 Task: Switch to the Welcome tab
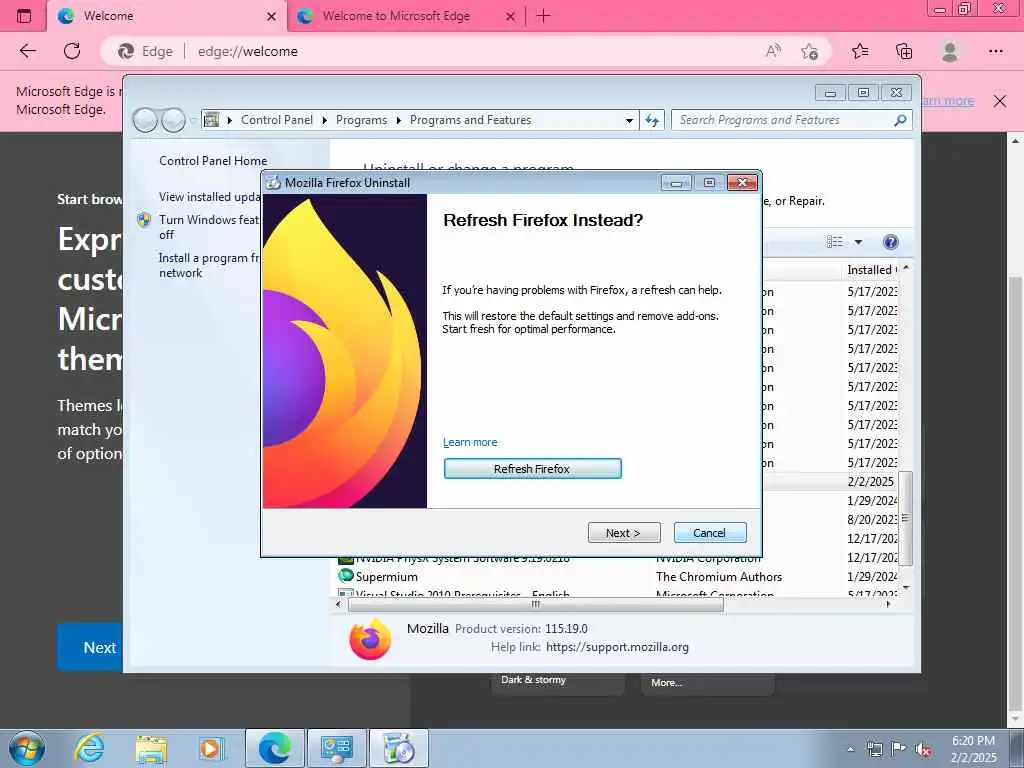click(x=167, y=16)
